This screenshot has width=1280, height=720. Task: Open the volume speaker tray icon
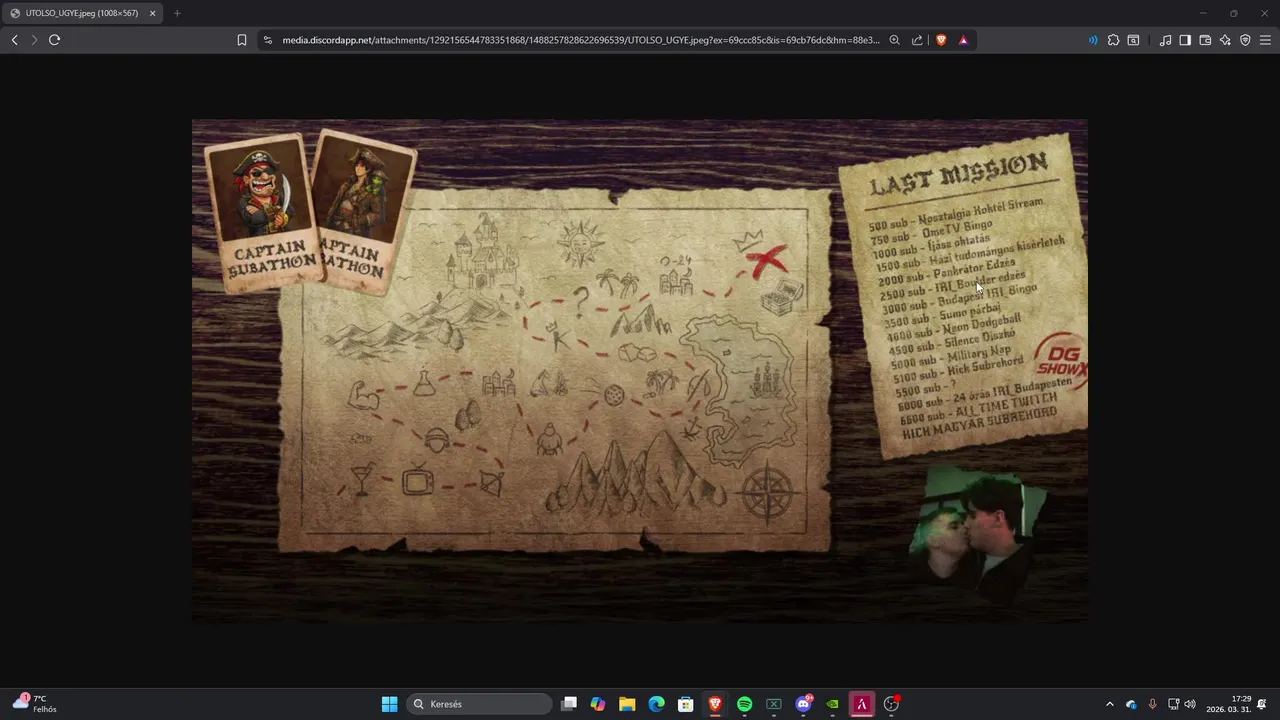1190,704
